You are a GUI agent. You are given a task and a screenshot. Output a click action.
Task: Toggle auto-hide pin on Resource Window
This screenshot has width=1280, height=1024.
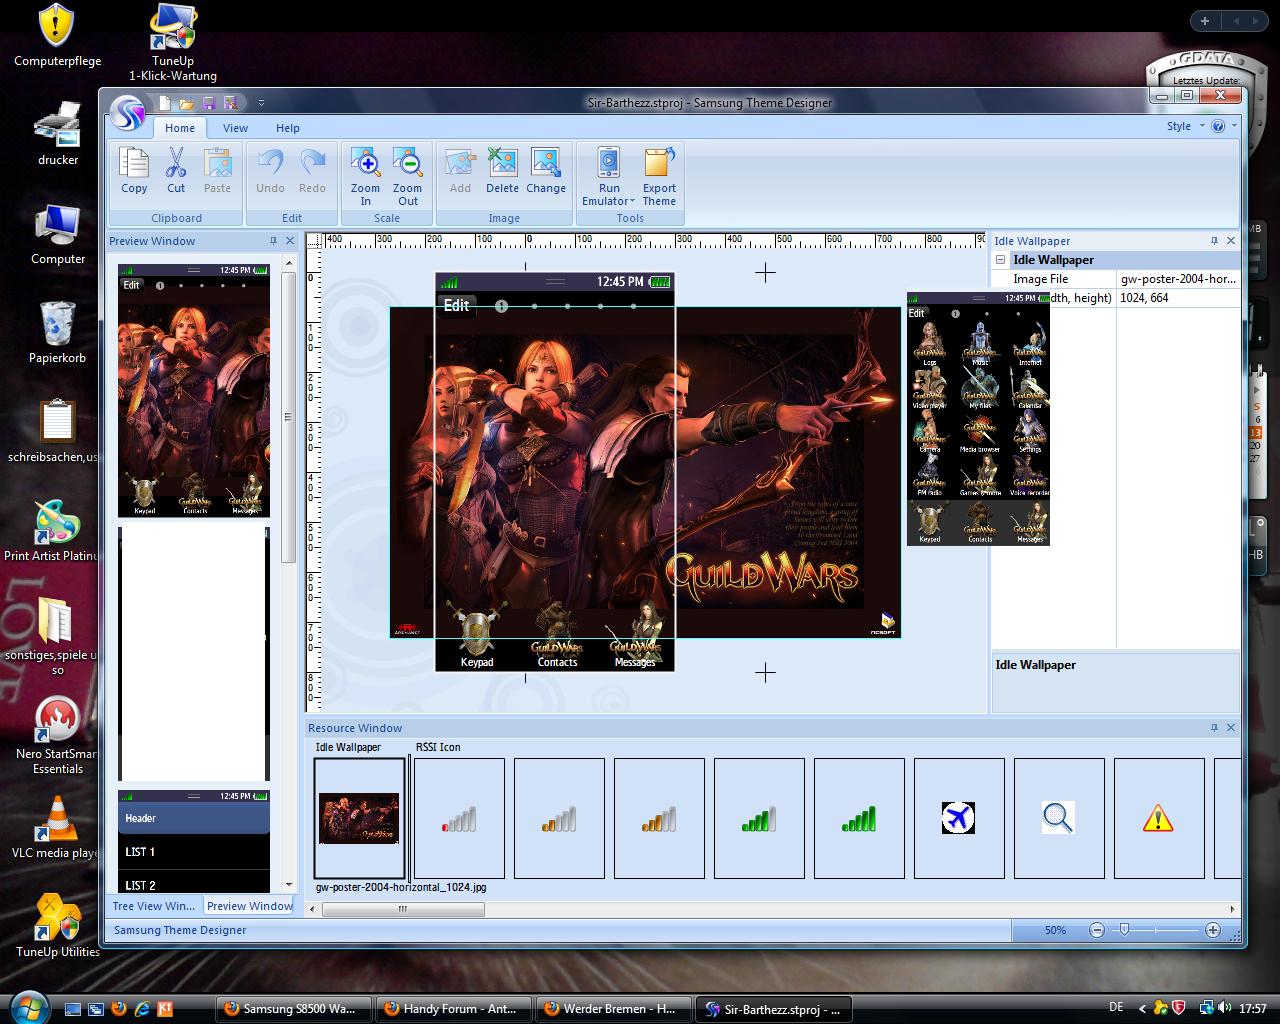(1214, 728)
